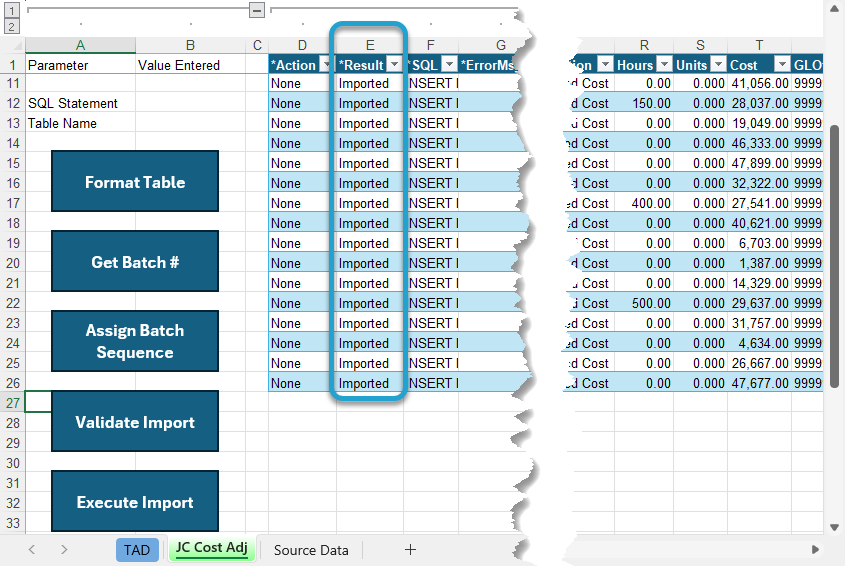Open the Cost column filter dropdown
This screenshot has height=566, width=845.
782,65
